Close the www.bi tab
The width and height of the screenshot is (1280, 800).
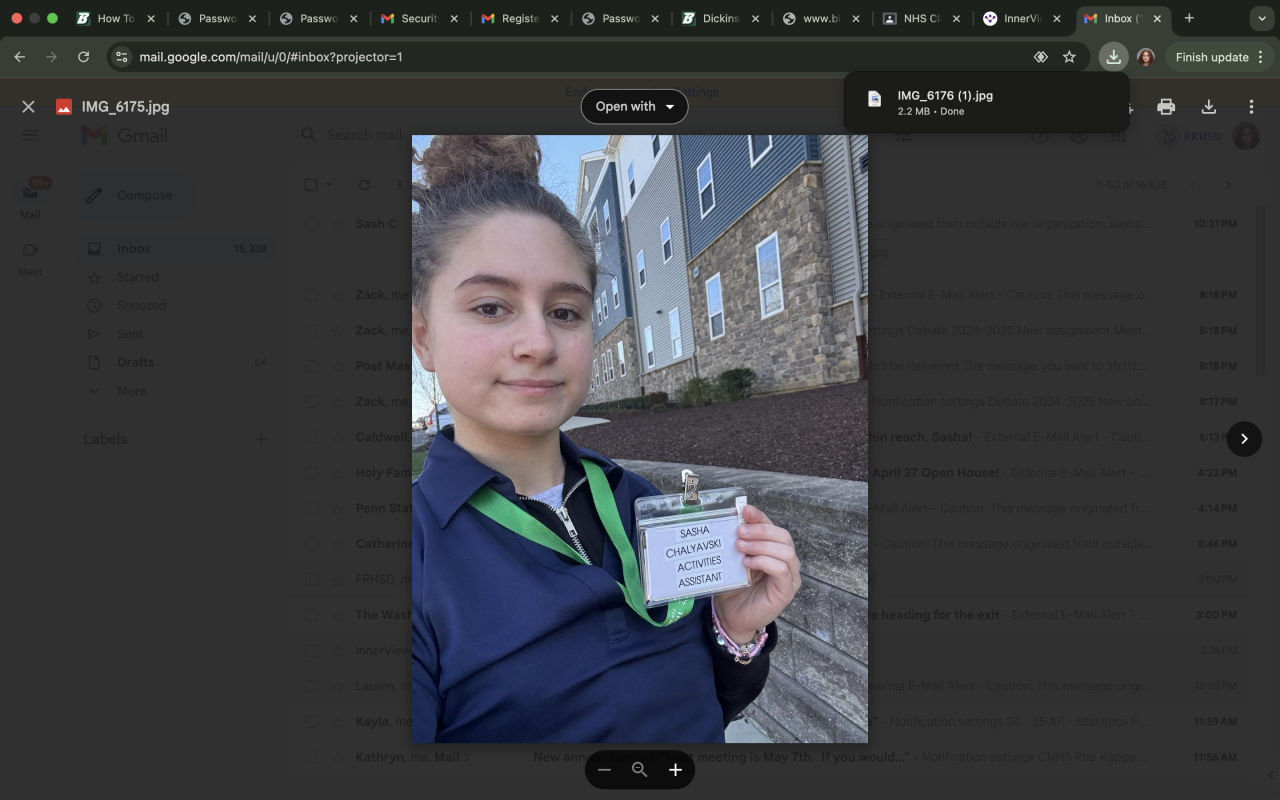(x=855, y=18)
